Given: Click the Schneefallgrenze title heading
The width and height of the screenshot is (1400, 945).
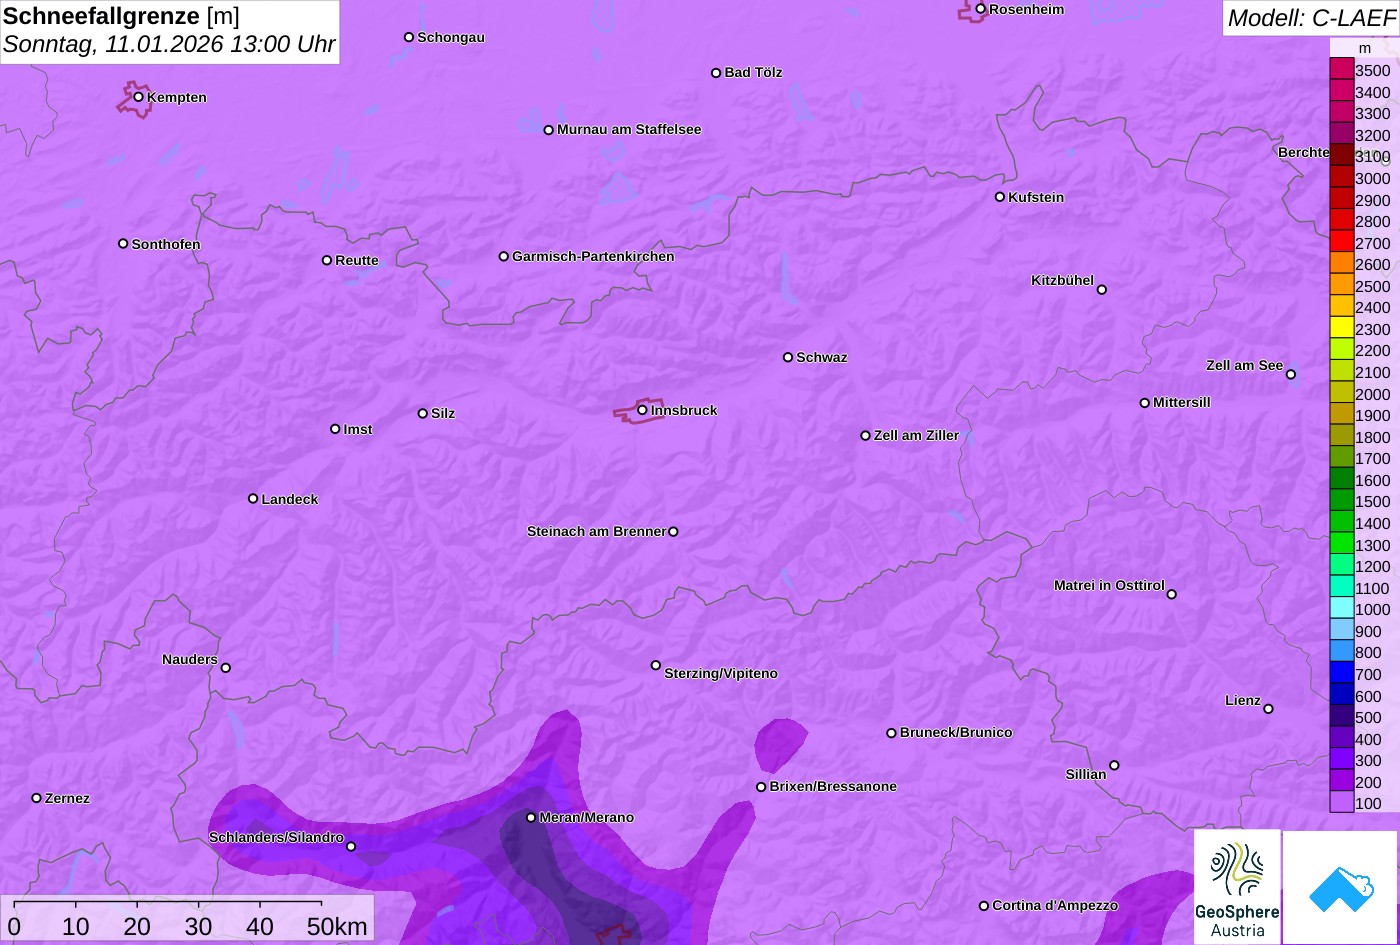Looking at the screenshot, I should (x=103, y=16).
